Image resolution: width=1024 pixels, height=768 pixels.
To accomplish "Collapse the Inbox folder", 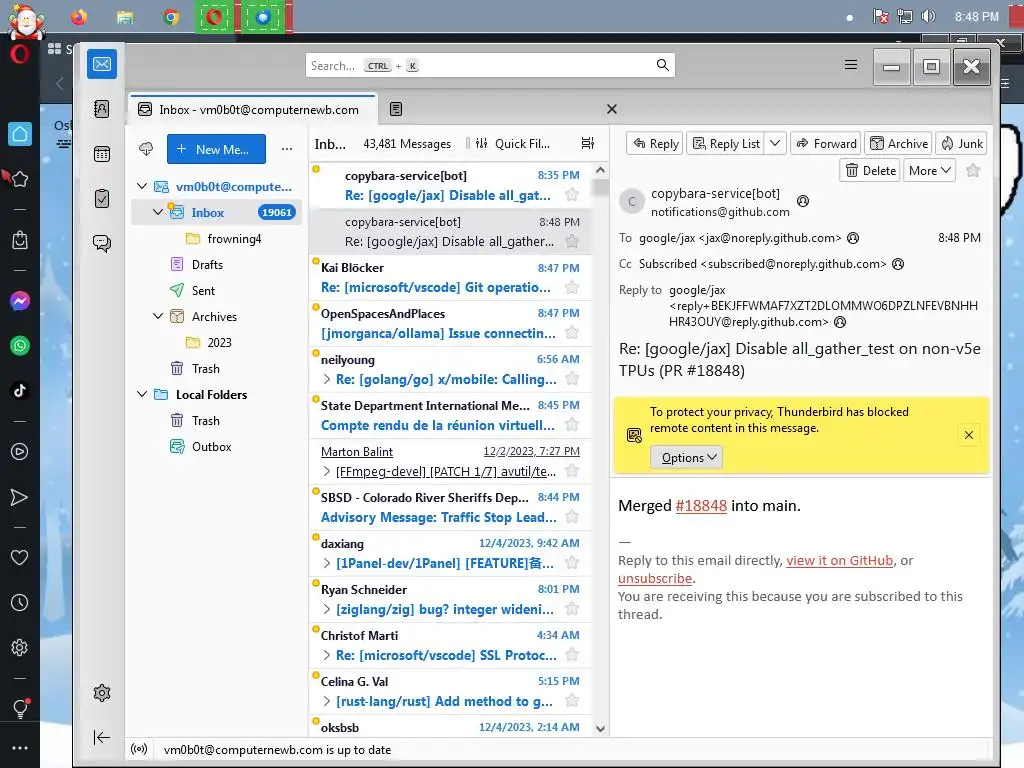I will click(x=157, y=212).
